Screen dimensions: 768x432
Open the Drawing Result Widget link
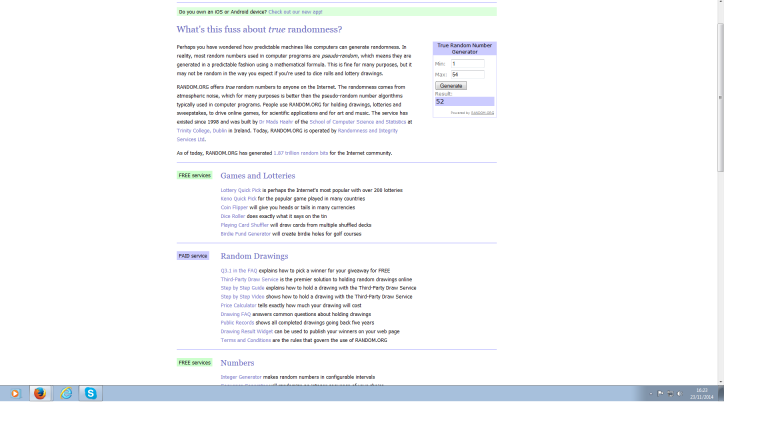(246, 332)
